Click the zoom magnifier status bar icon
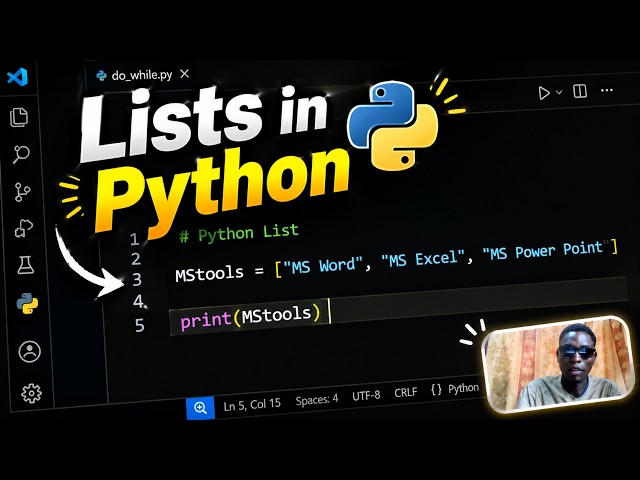This screenshot has height=480, width=640. (x=200, y=407)
